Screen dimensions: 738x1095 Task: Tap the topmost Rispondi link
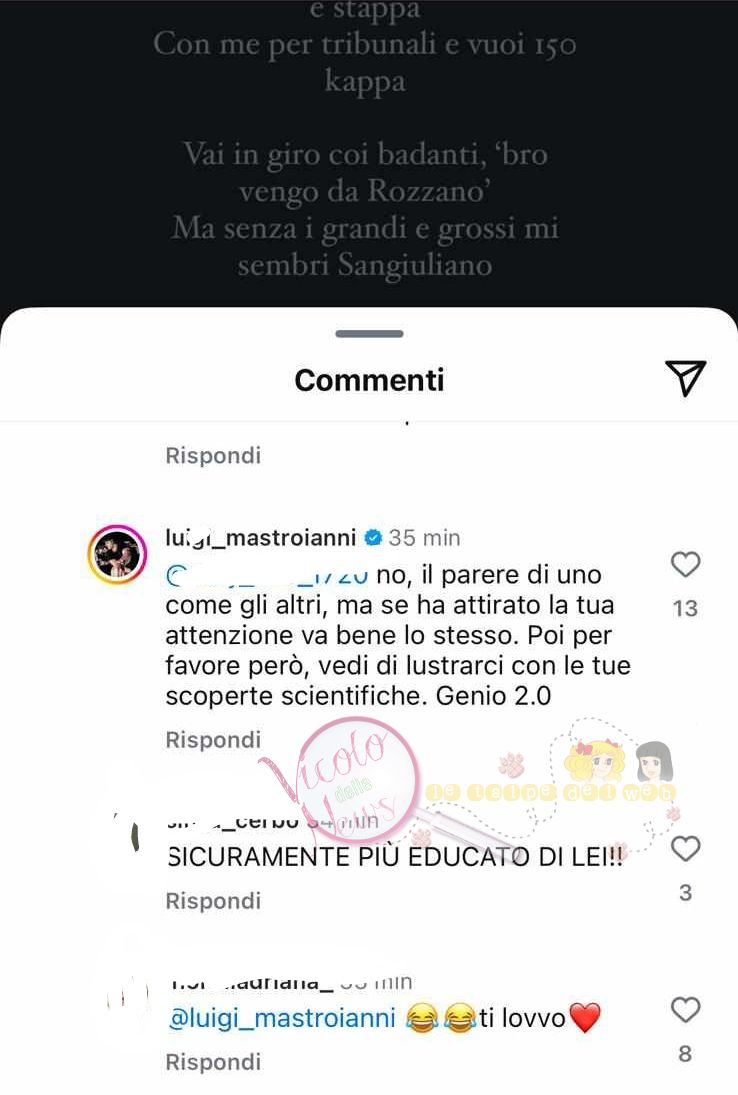[213, 455]
